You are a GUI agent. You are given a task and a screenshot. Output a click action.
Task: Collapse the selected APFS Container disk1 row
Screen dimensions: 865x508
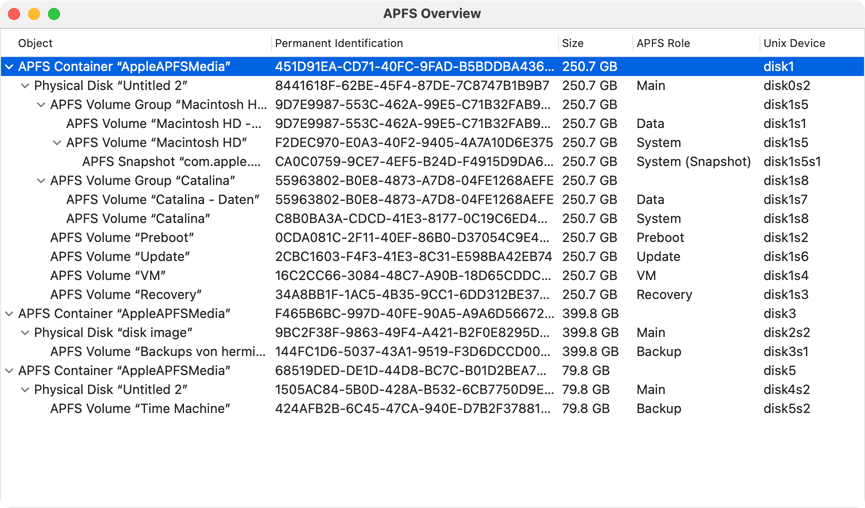tap(9, 67)
